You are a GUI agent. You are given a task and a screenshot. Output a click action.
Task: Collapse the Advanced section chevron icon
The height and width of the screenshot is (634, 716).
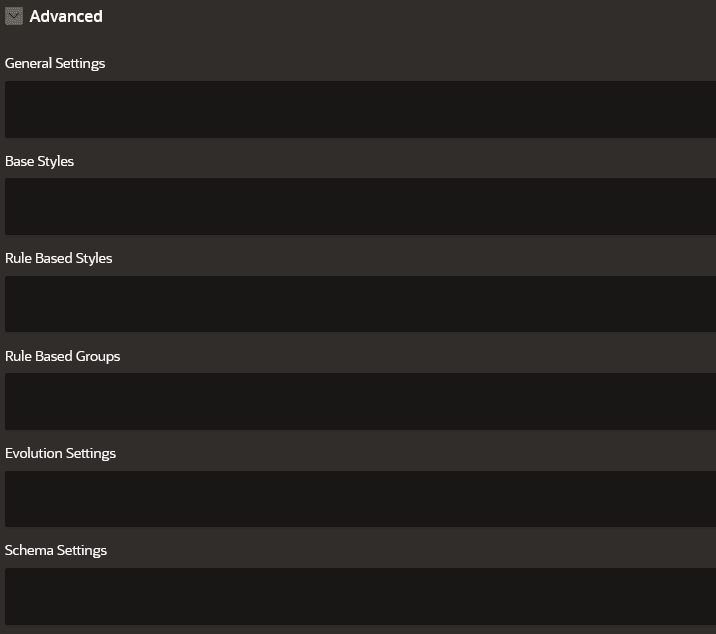(x=14, y=16)
